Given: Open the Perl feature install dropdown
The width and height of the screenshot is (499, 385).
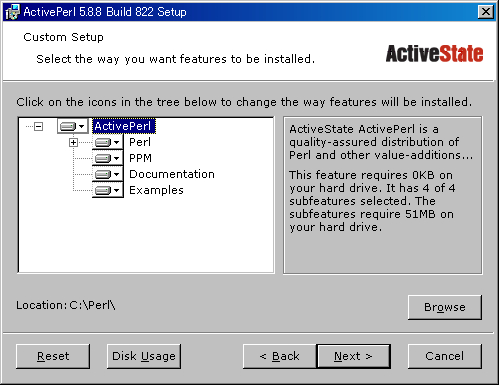Looking at the screenshot, I should tap(107, 142).
